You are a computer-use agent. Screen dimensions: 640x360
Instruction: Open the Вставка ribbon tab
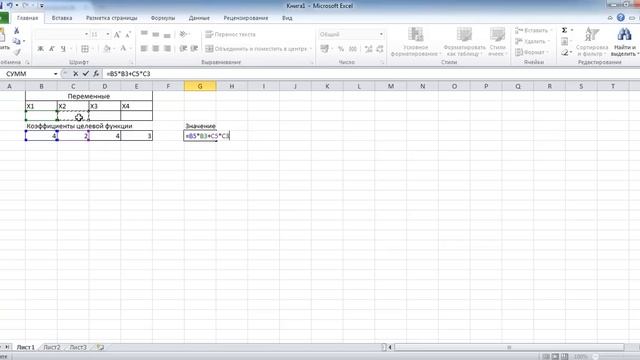tap(62, 18)
